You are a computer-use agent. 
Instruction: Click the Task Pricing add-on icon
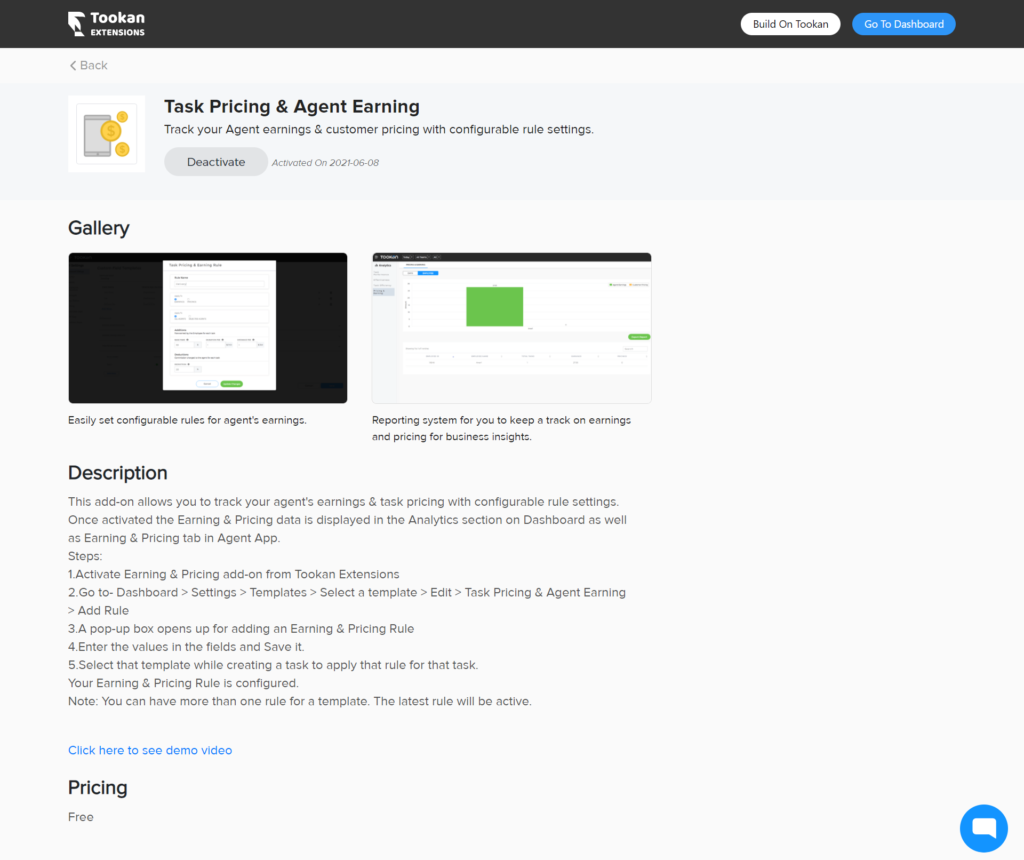tap(106, 134)
